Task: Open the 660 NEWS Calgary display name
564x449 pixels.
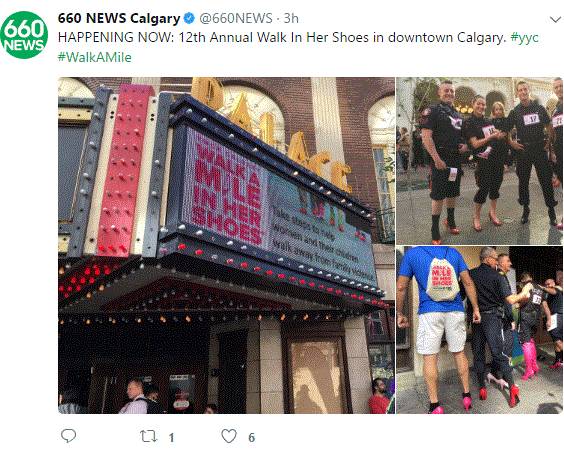Action: pos(119,18)
